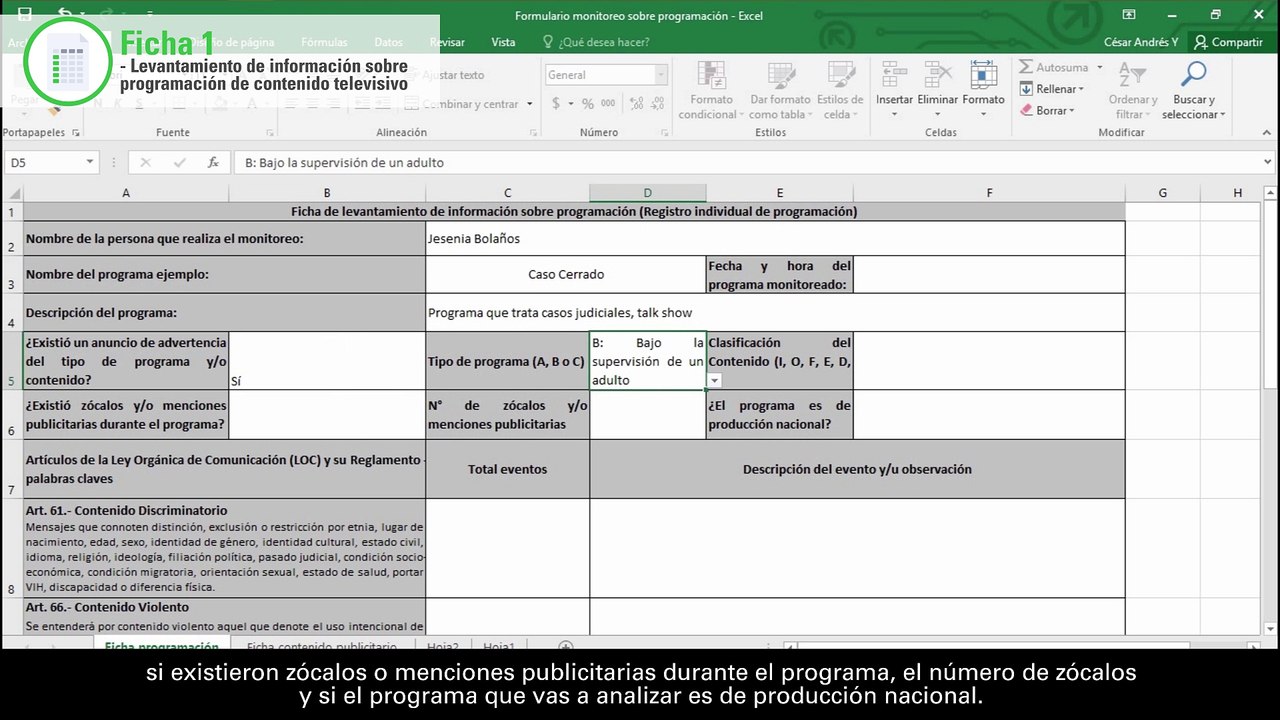The width and height of the screenshot is (1280, 720).
Task: Click empty cell beside N° de zócalos
Action: pos(648,414)
